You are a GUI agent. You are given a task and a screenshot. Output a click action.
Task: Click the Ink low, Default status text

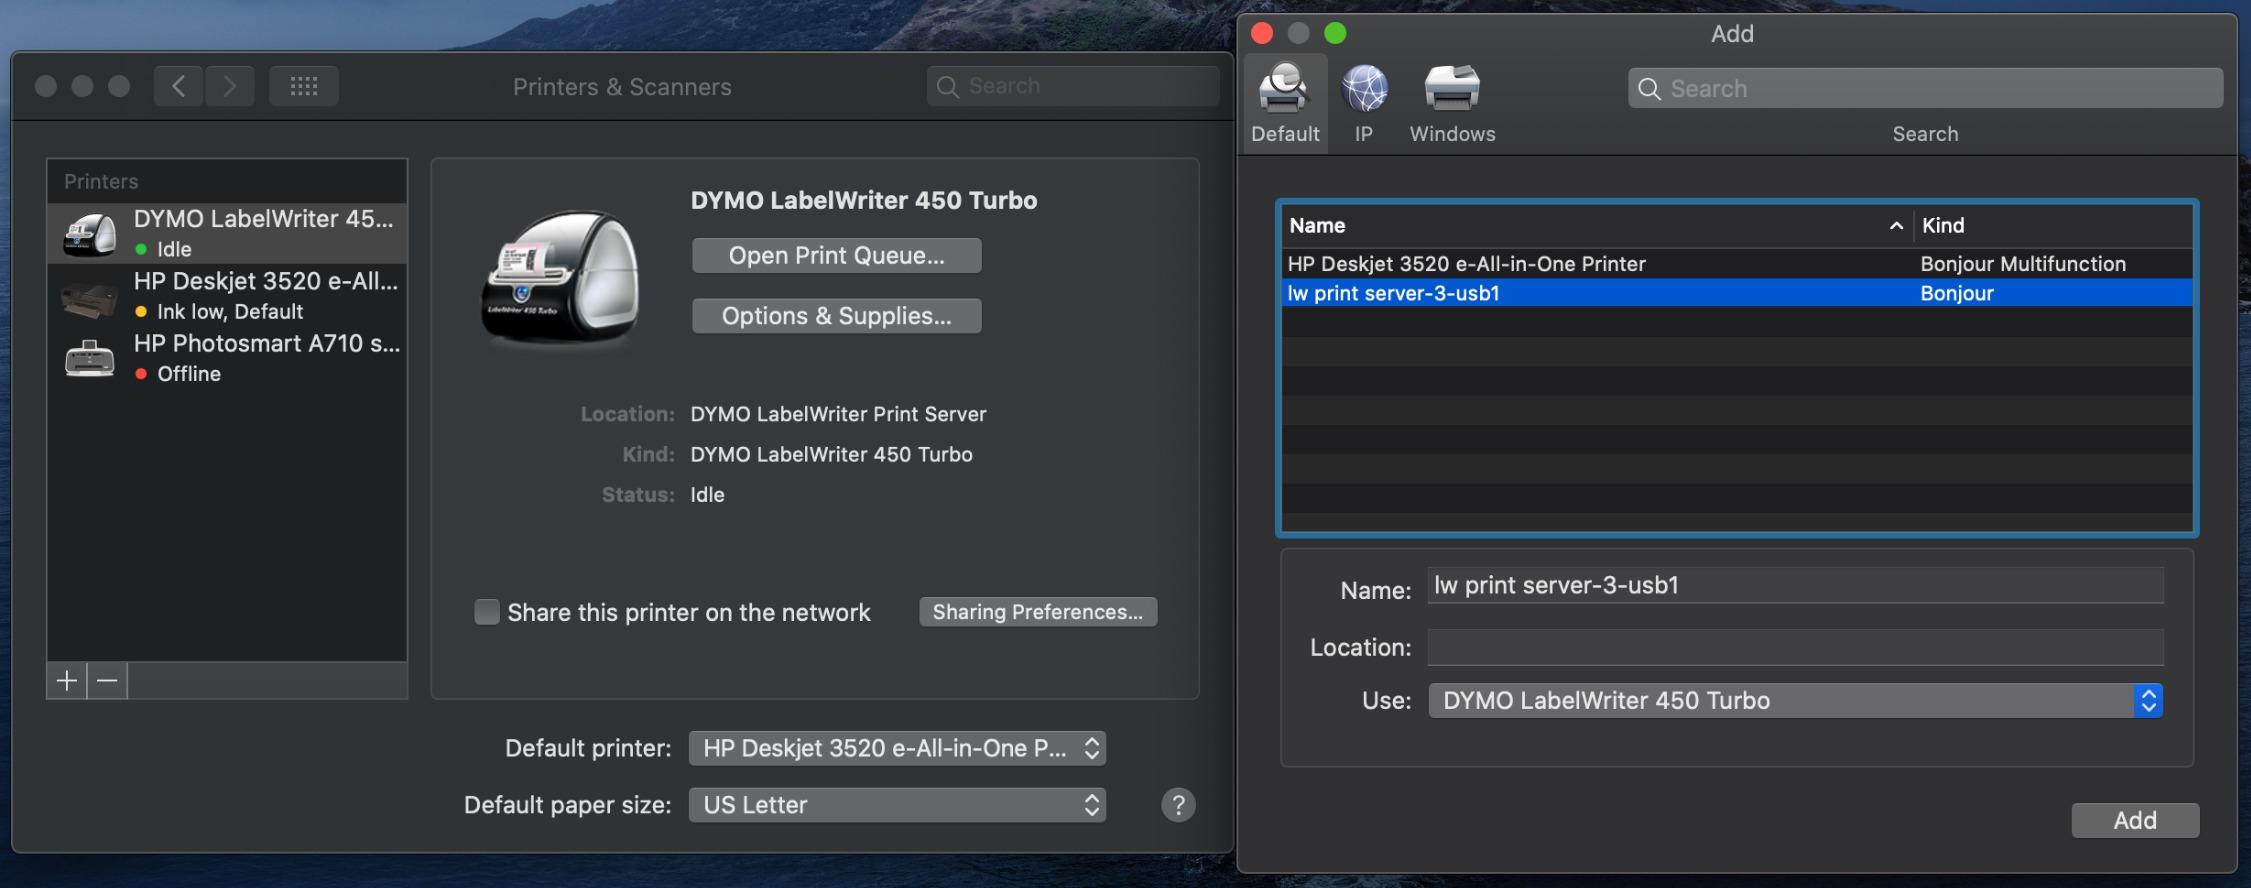click(x=230, y=312)
